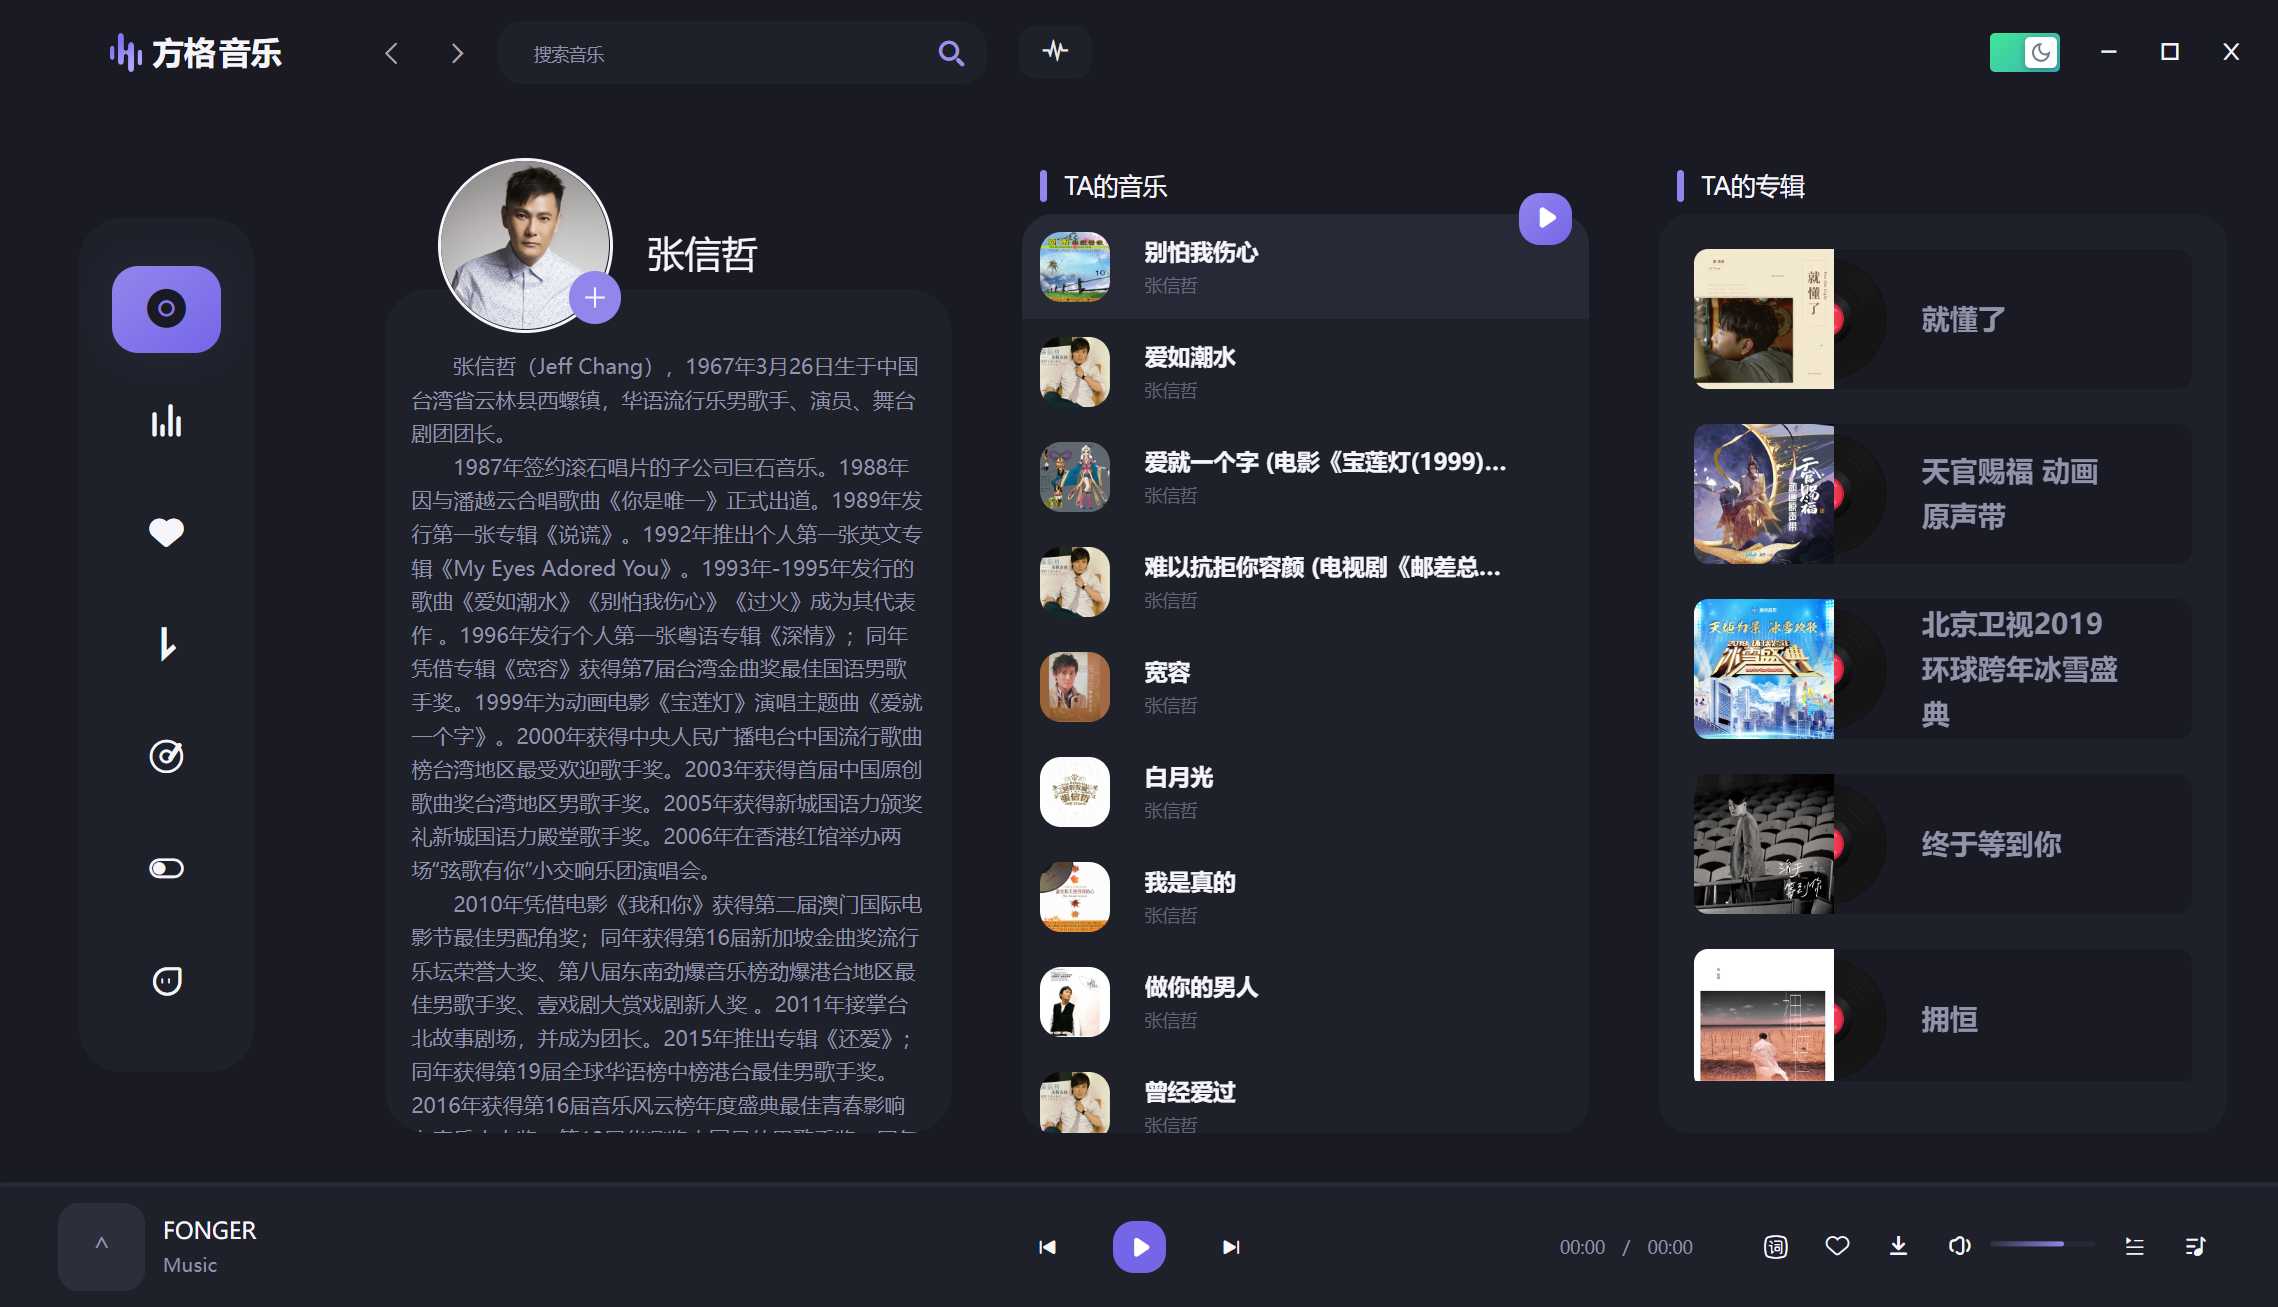Click the cover thumbnail of 宽容
Screen dimensions: 2278x1307
tap(1075, 687)
